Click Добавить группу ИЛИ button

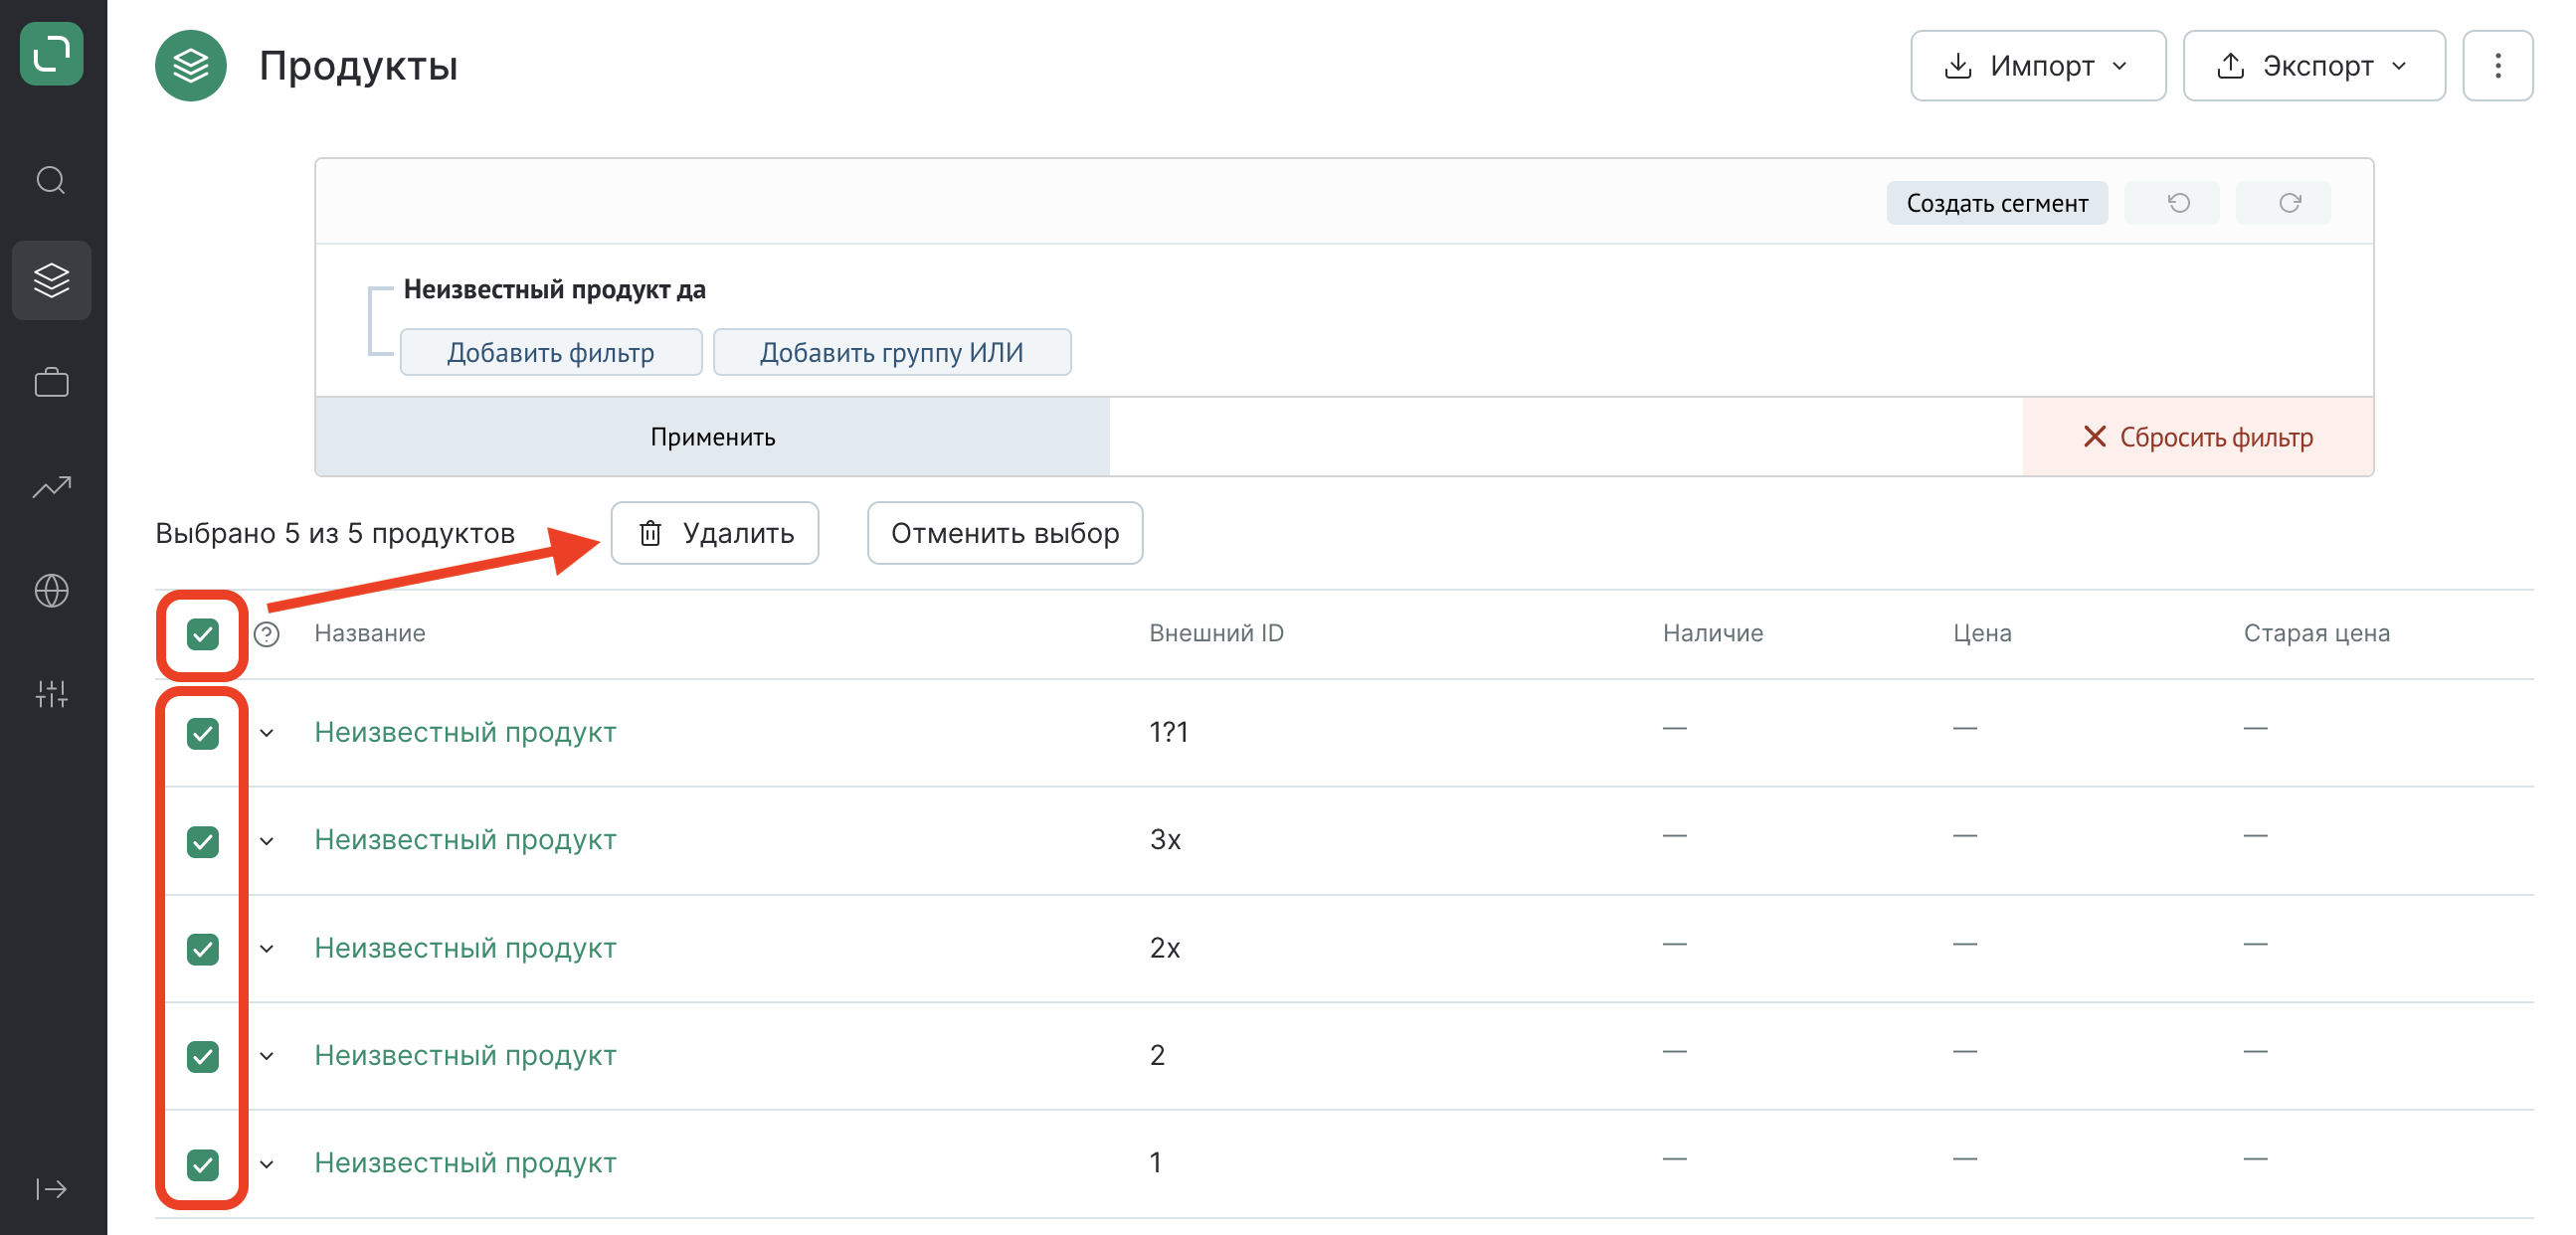click(x=892, y=352)
